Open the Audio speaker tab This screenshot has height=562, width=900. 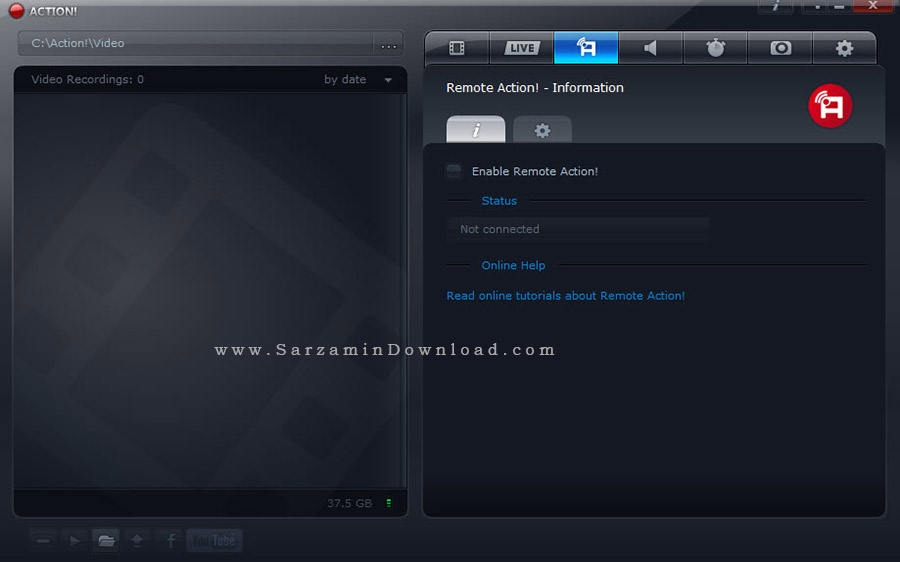click(650, 48)
